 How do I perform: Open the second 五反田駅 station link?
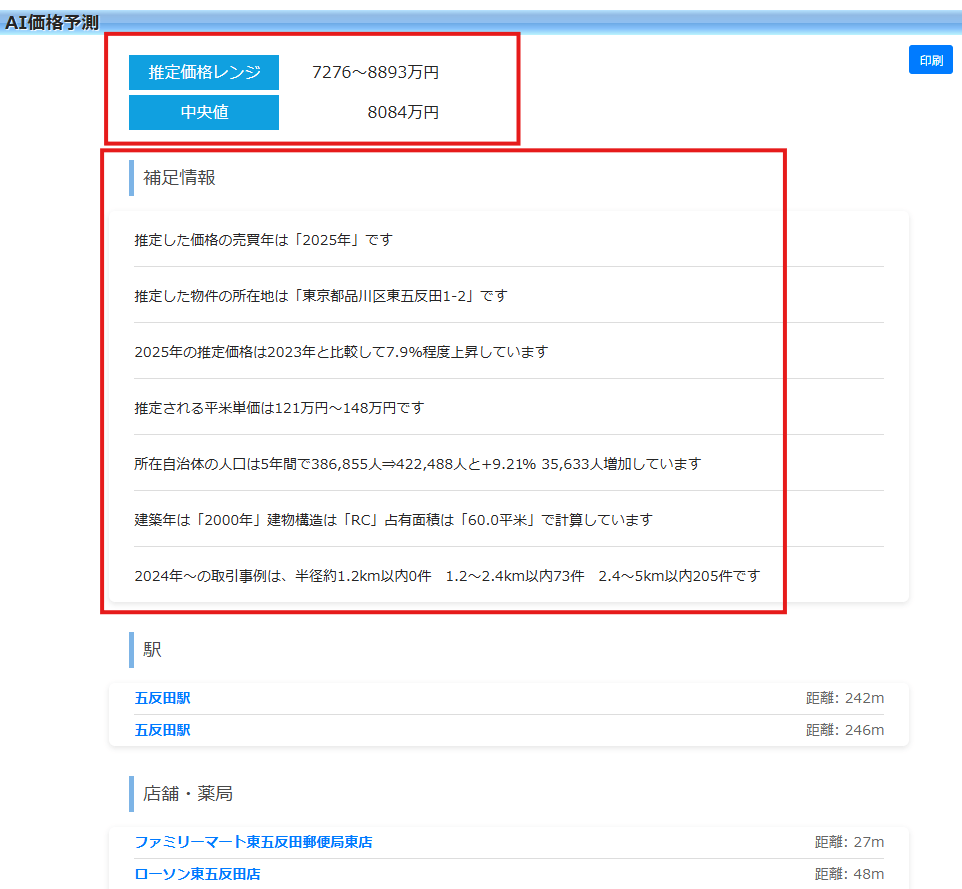click(163, 730)
